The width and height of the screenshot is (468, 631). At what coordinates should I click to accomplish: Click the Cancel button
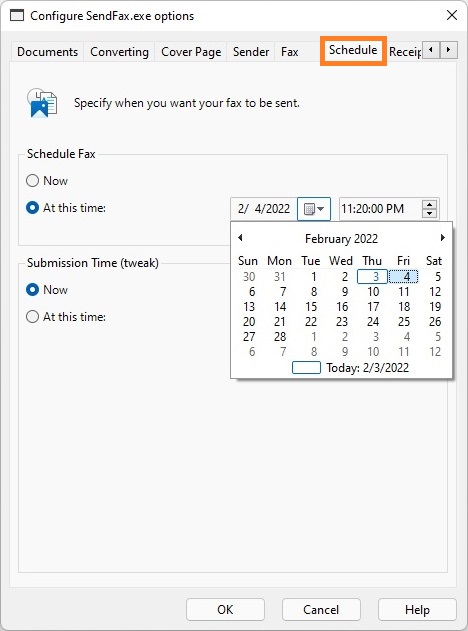[321, 610]
